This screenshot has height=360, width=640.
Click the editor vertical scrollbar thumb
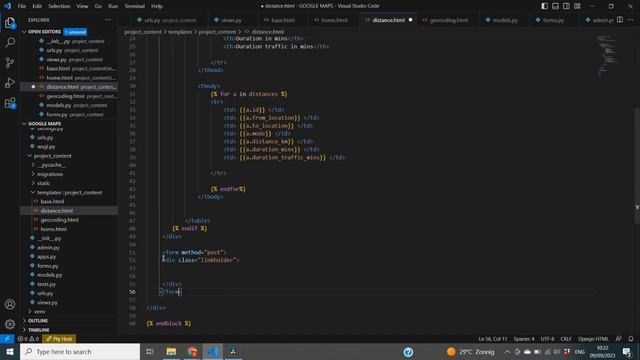coord(637,165)
